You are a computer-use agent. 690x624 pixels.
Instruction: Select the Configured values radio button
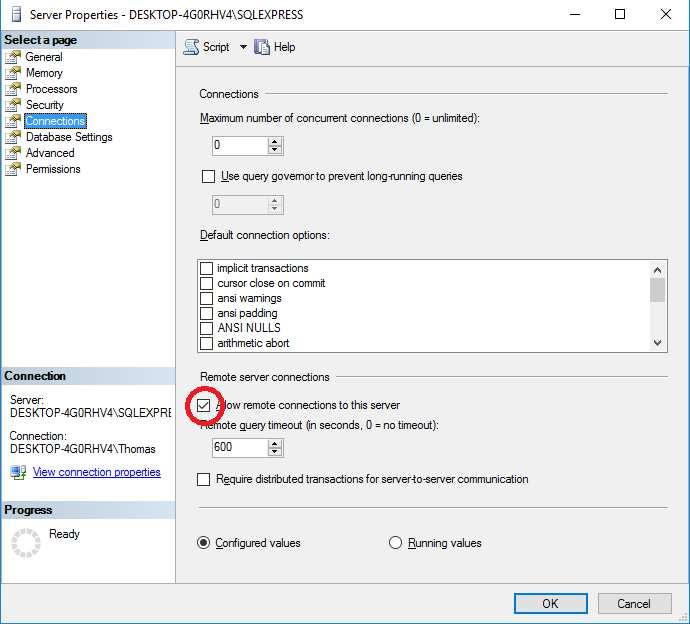(203, 543)
